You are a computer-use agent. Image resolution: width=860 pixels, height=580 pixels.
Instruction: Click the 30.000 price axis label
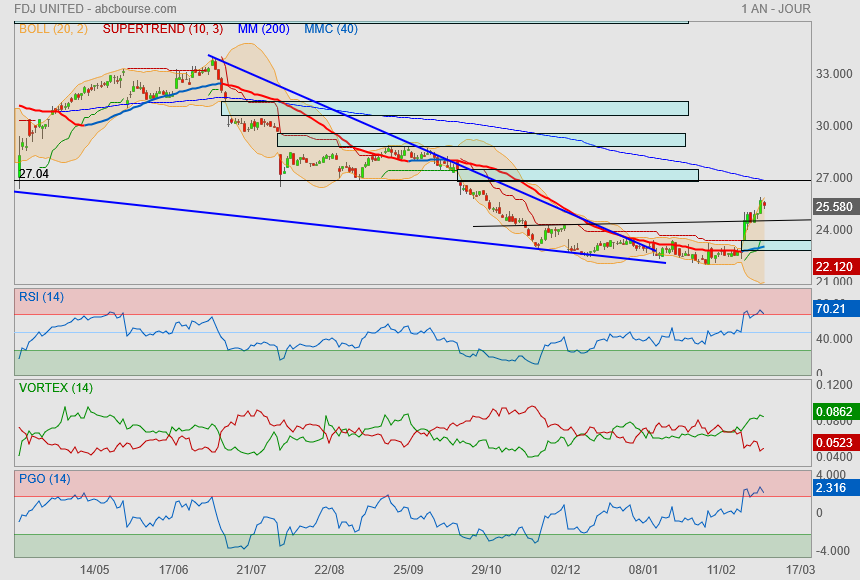coord(834,126)
